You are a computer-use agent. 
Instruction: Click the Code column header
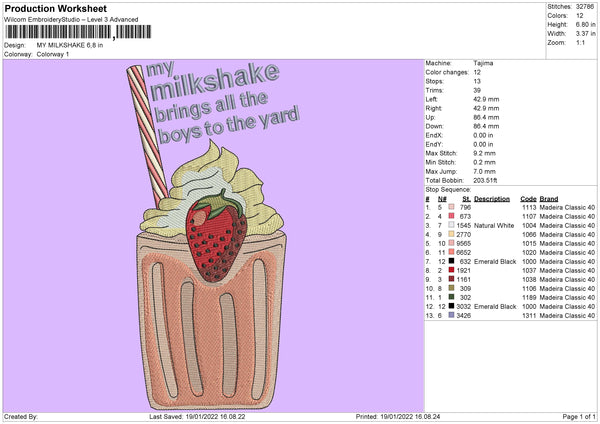528,199
